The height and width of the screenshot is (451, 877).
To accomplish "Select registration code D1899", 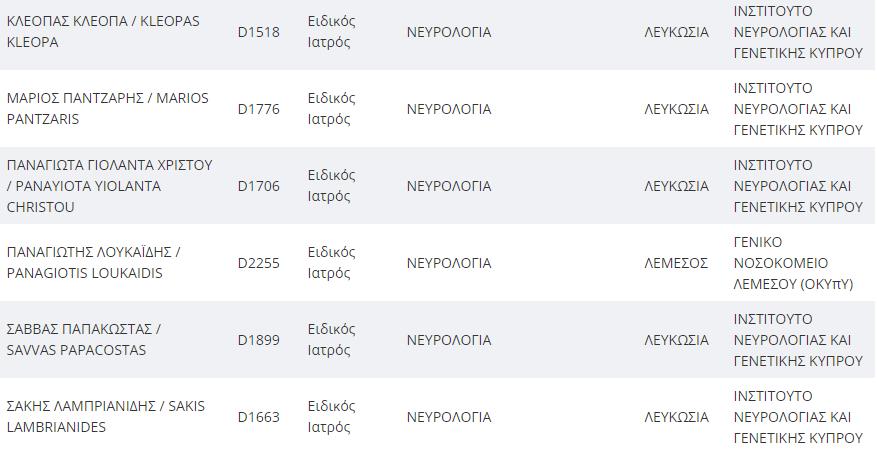I will tap(258, 340).
